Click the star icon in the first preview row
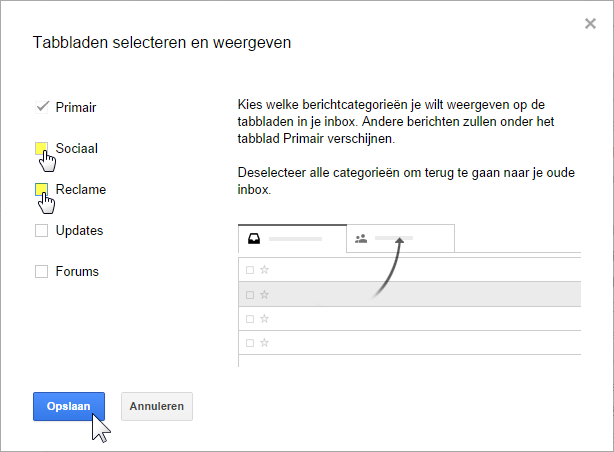 point(264,269)
